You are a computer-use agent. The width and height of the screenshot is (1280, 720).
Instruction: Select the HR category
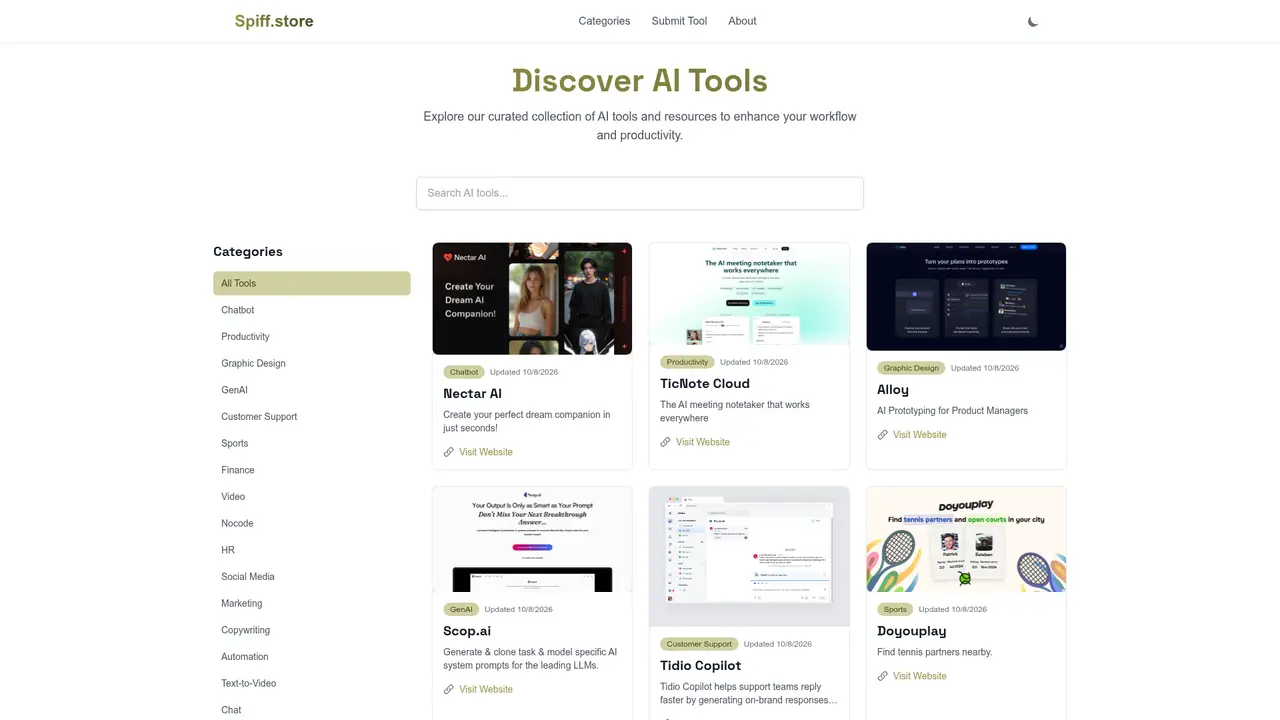312,550
